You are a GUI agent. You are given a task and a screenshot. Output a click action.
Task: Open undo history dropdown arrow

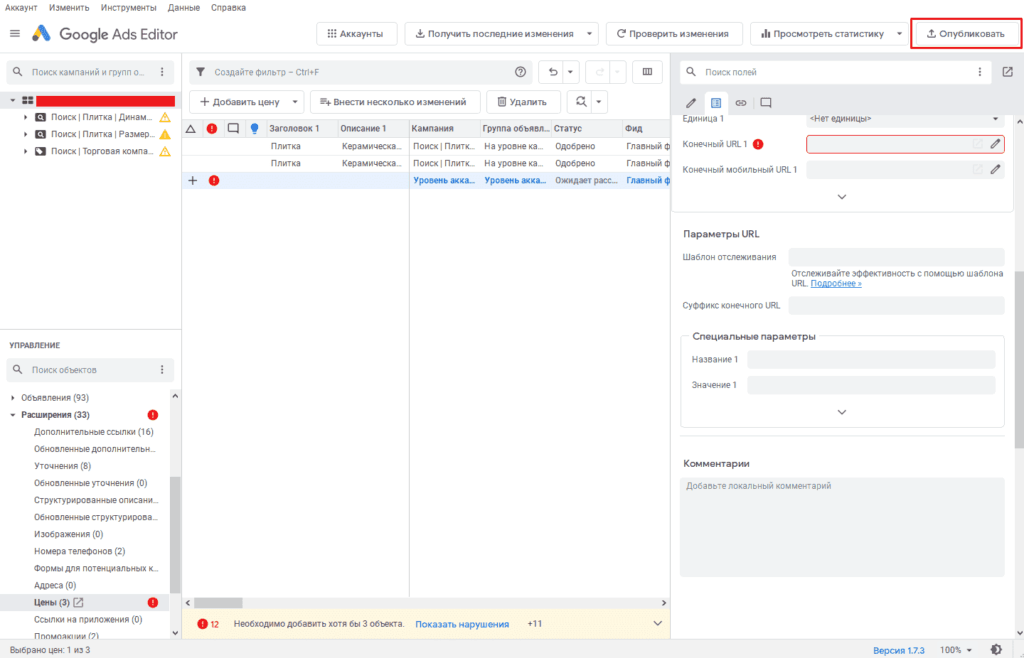coord(570,72)
